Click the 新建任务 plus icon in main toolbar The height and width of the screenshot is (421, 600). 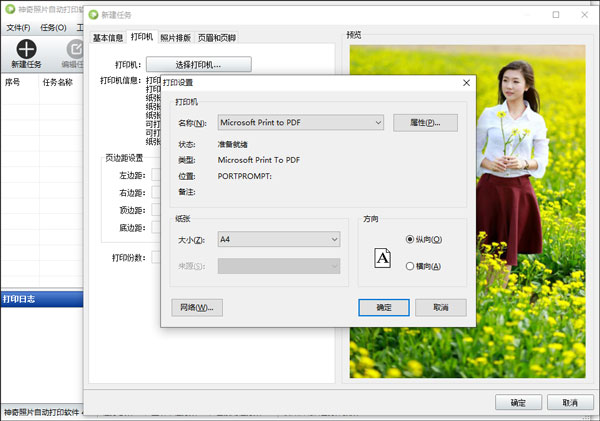[26, 49]
